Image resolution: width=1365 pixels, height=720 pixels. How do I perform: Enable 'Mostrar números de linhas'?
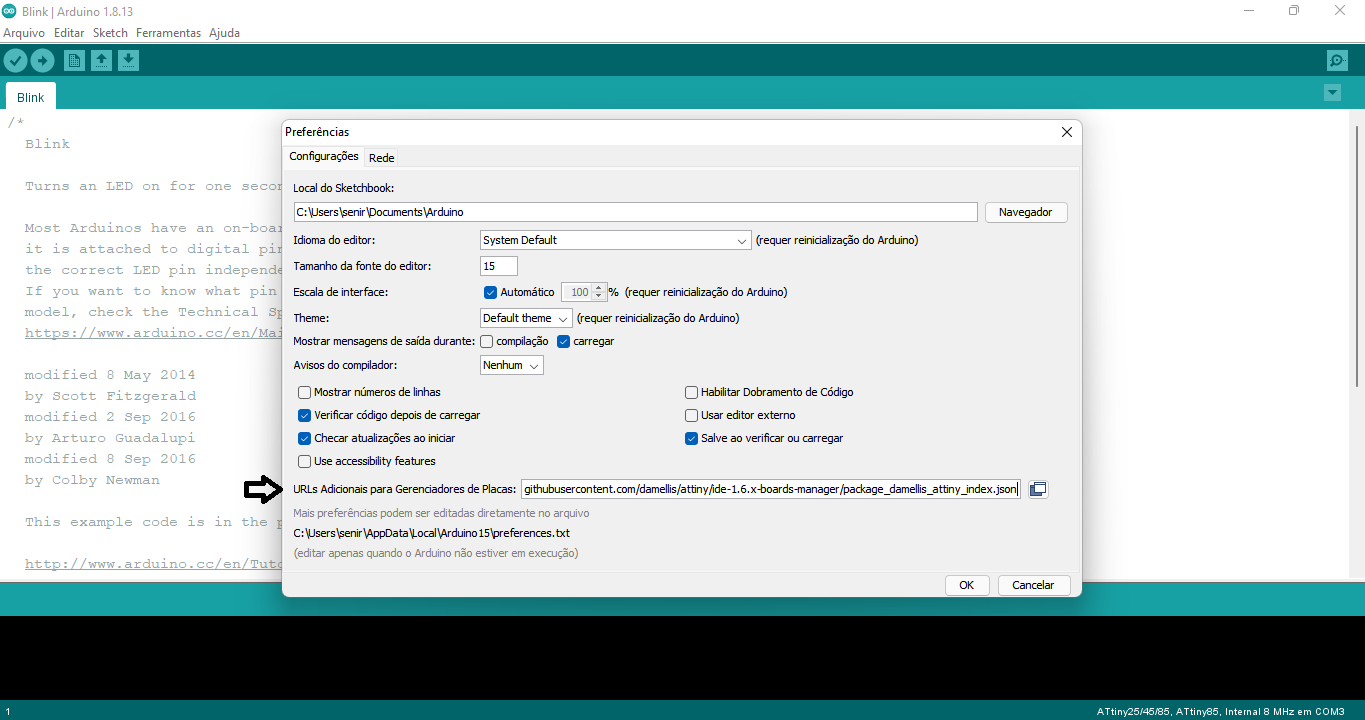pyautogui.click(x=304, y=392)
